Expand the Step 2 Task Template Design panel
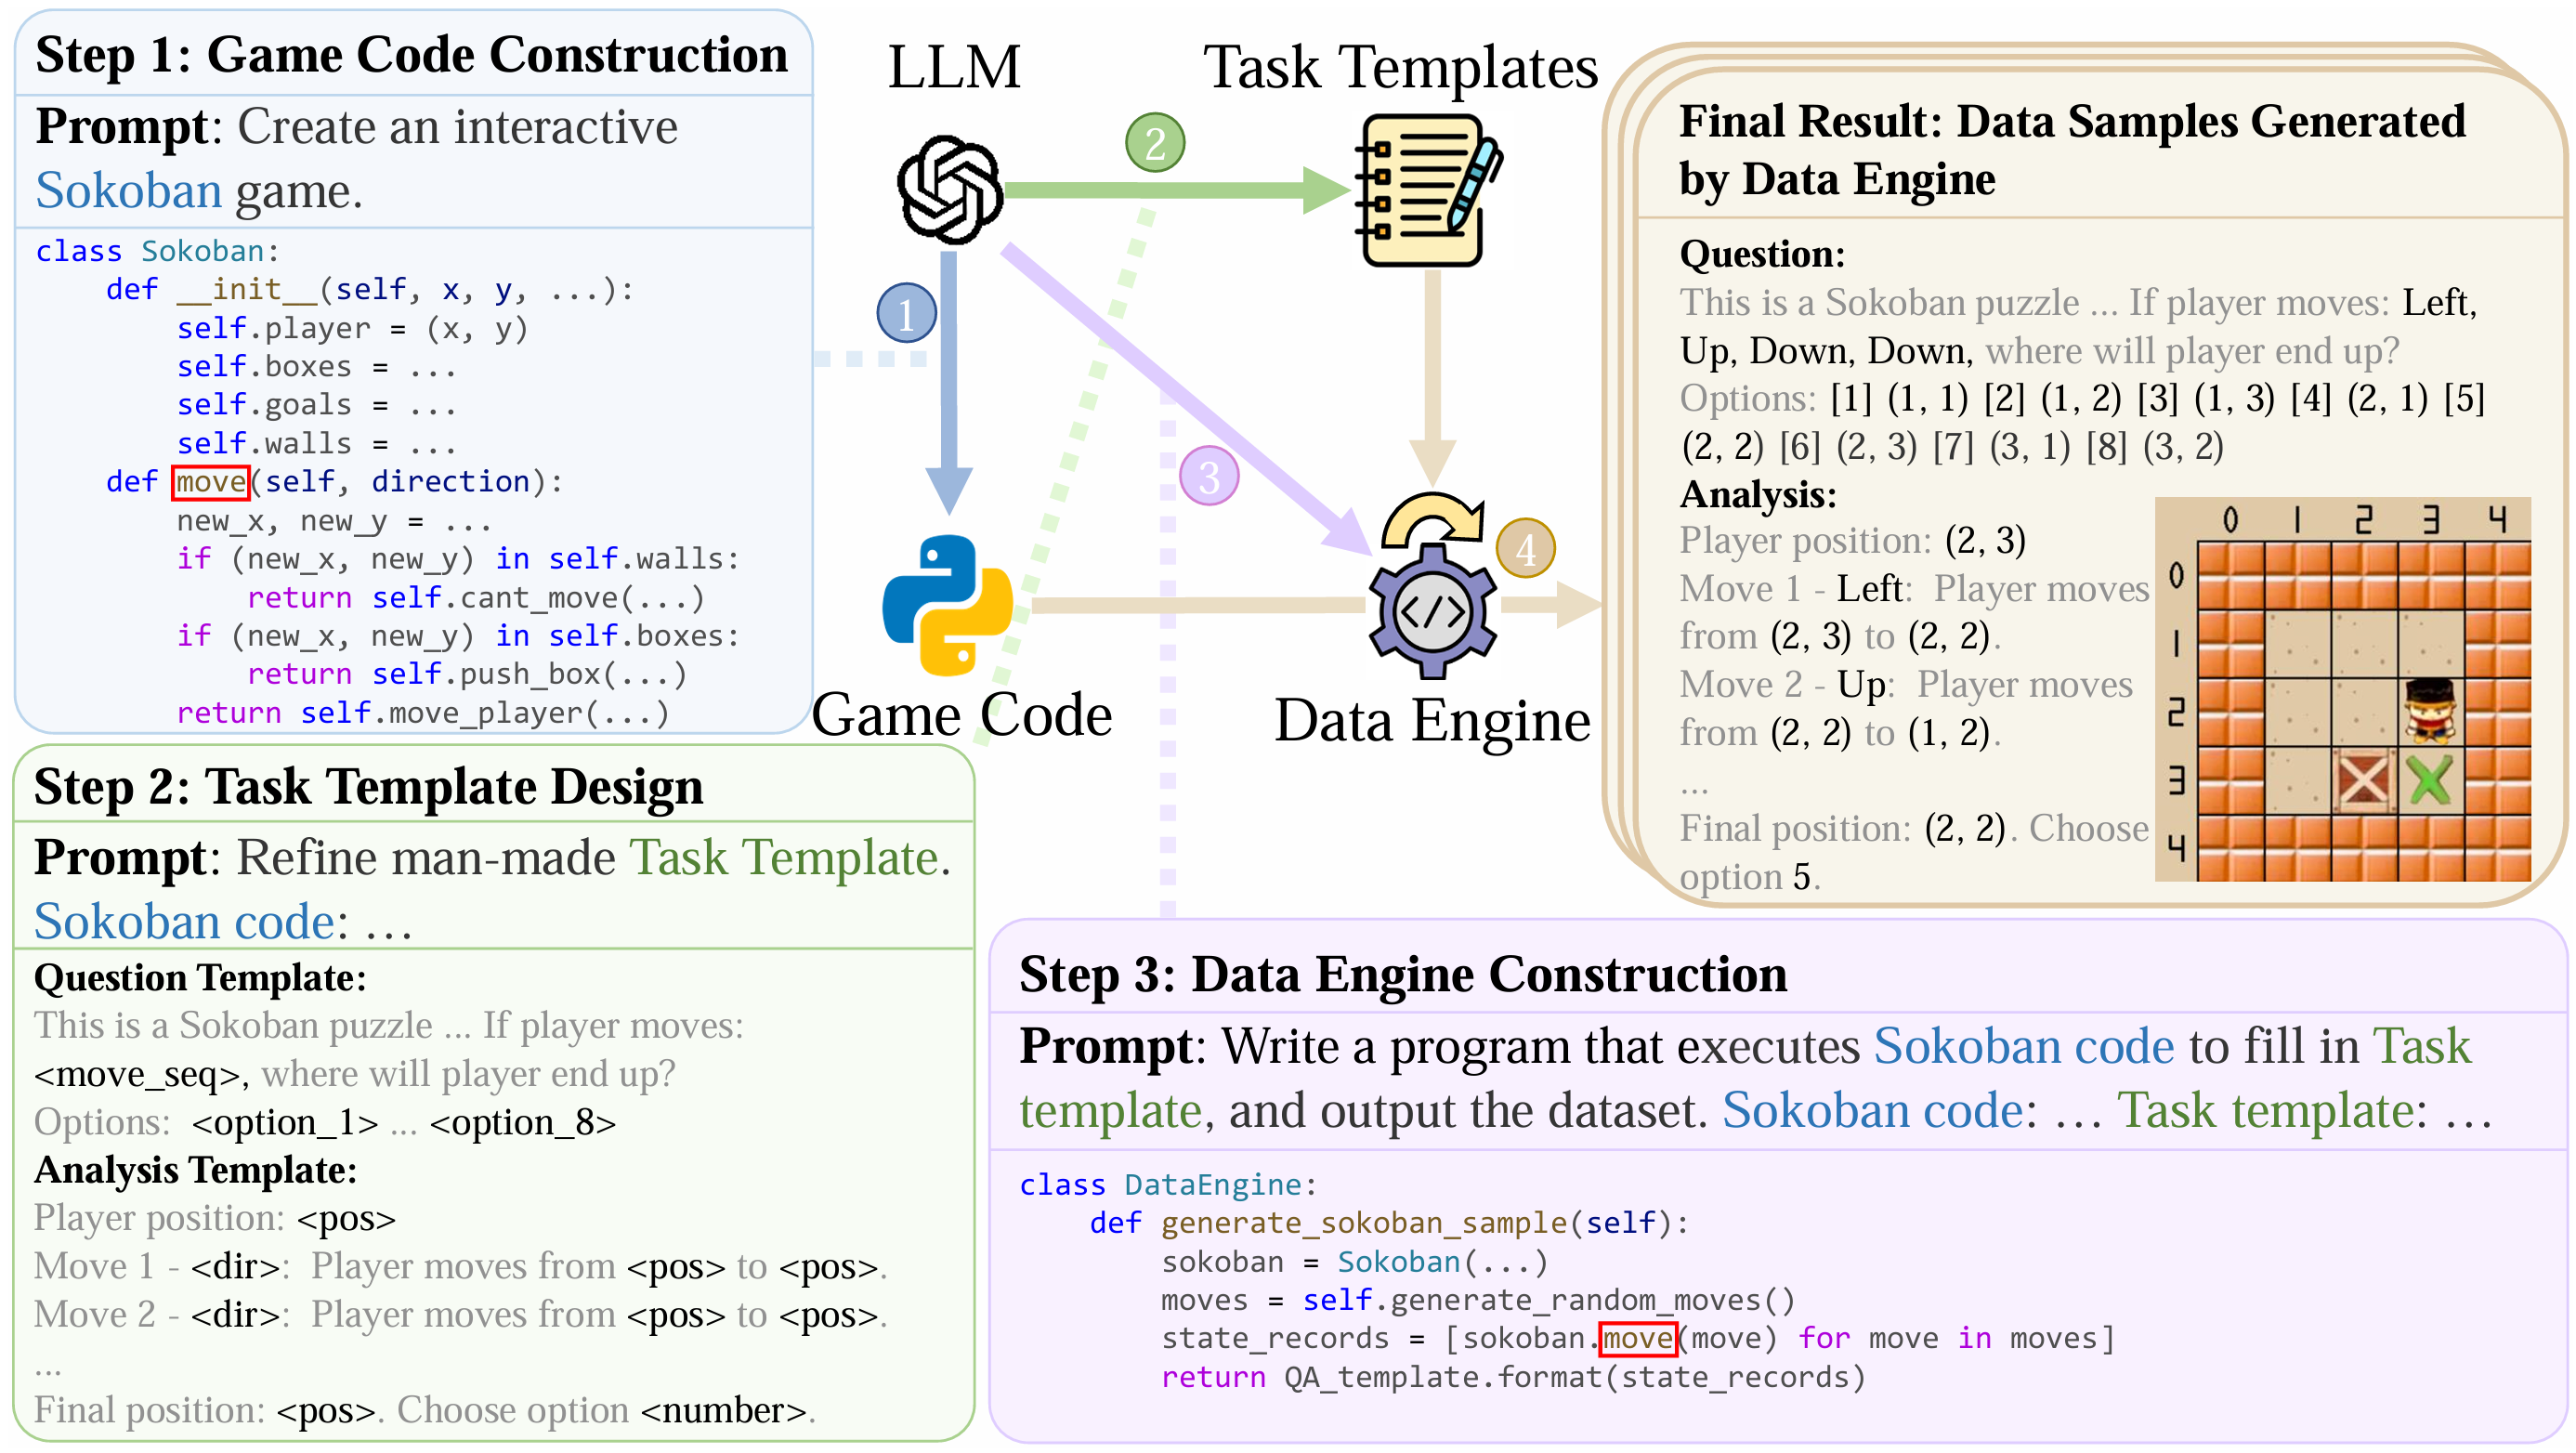The width and height of the screenshot is (2576, 1453). coord(368,786)
